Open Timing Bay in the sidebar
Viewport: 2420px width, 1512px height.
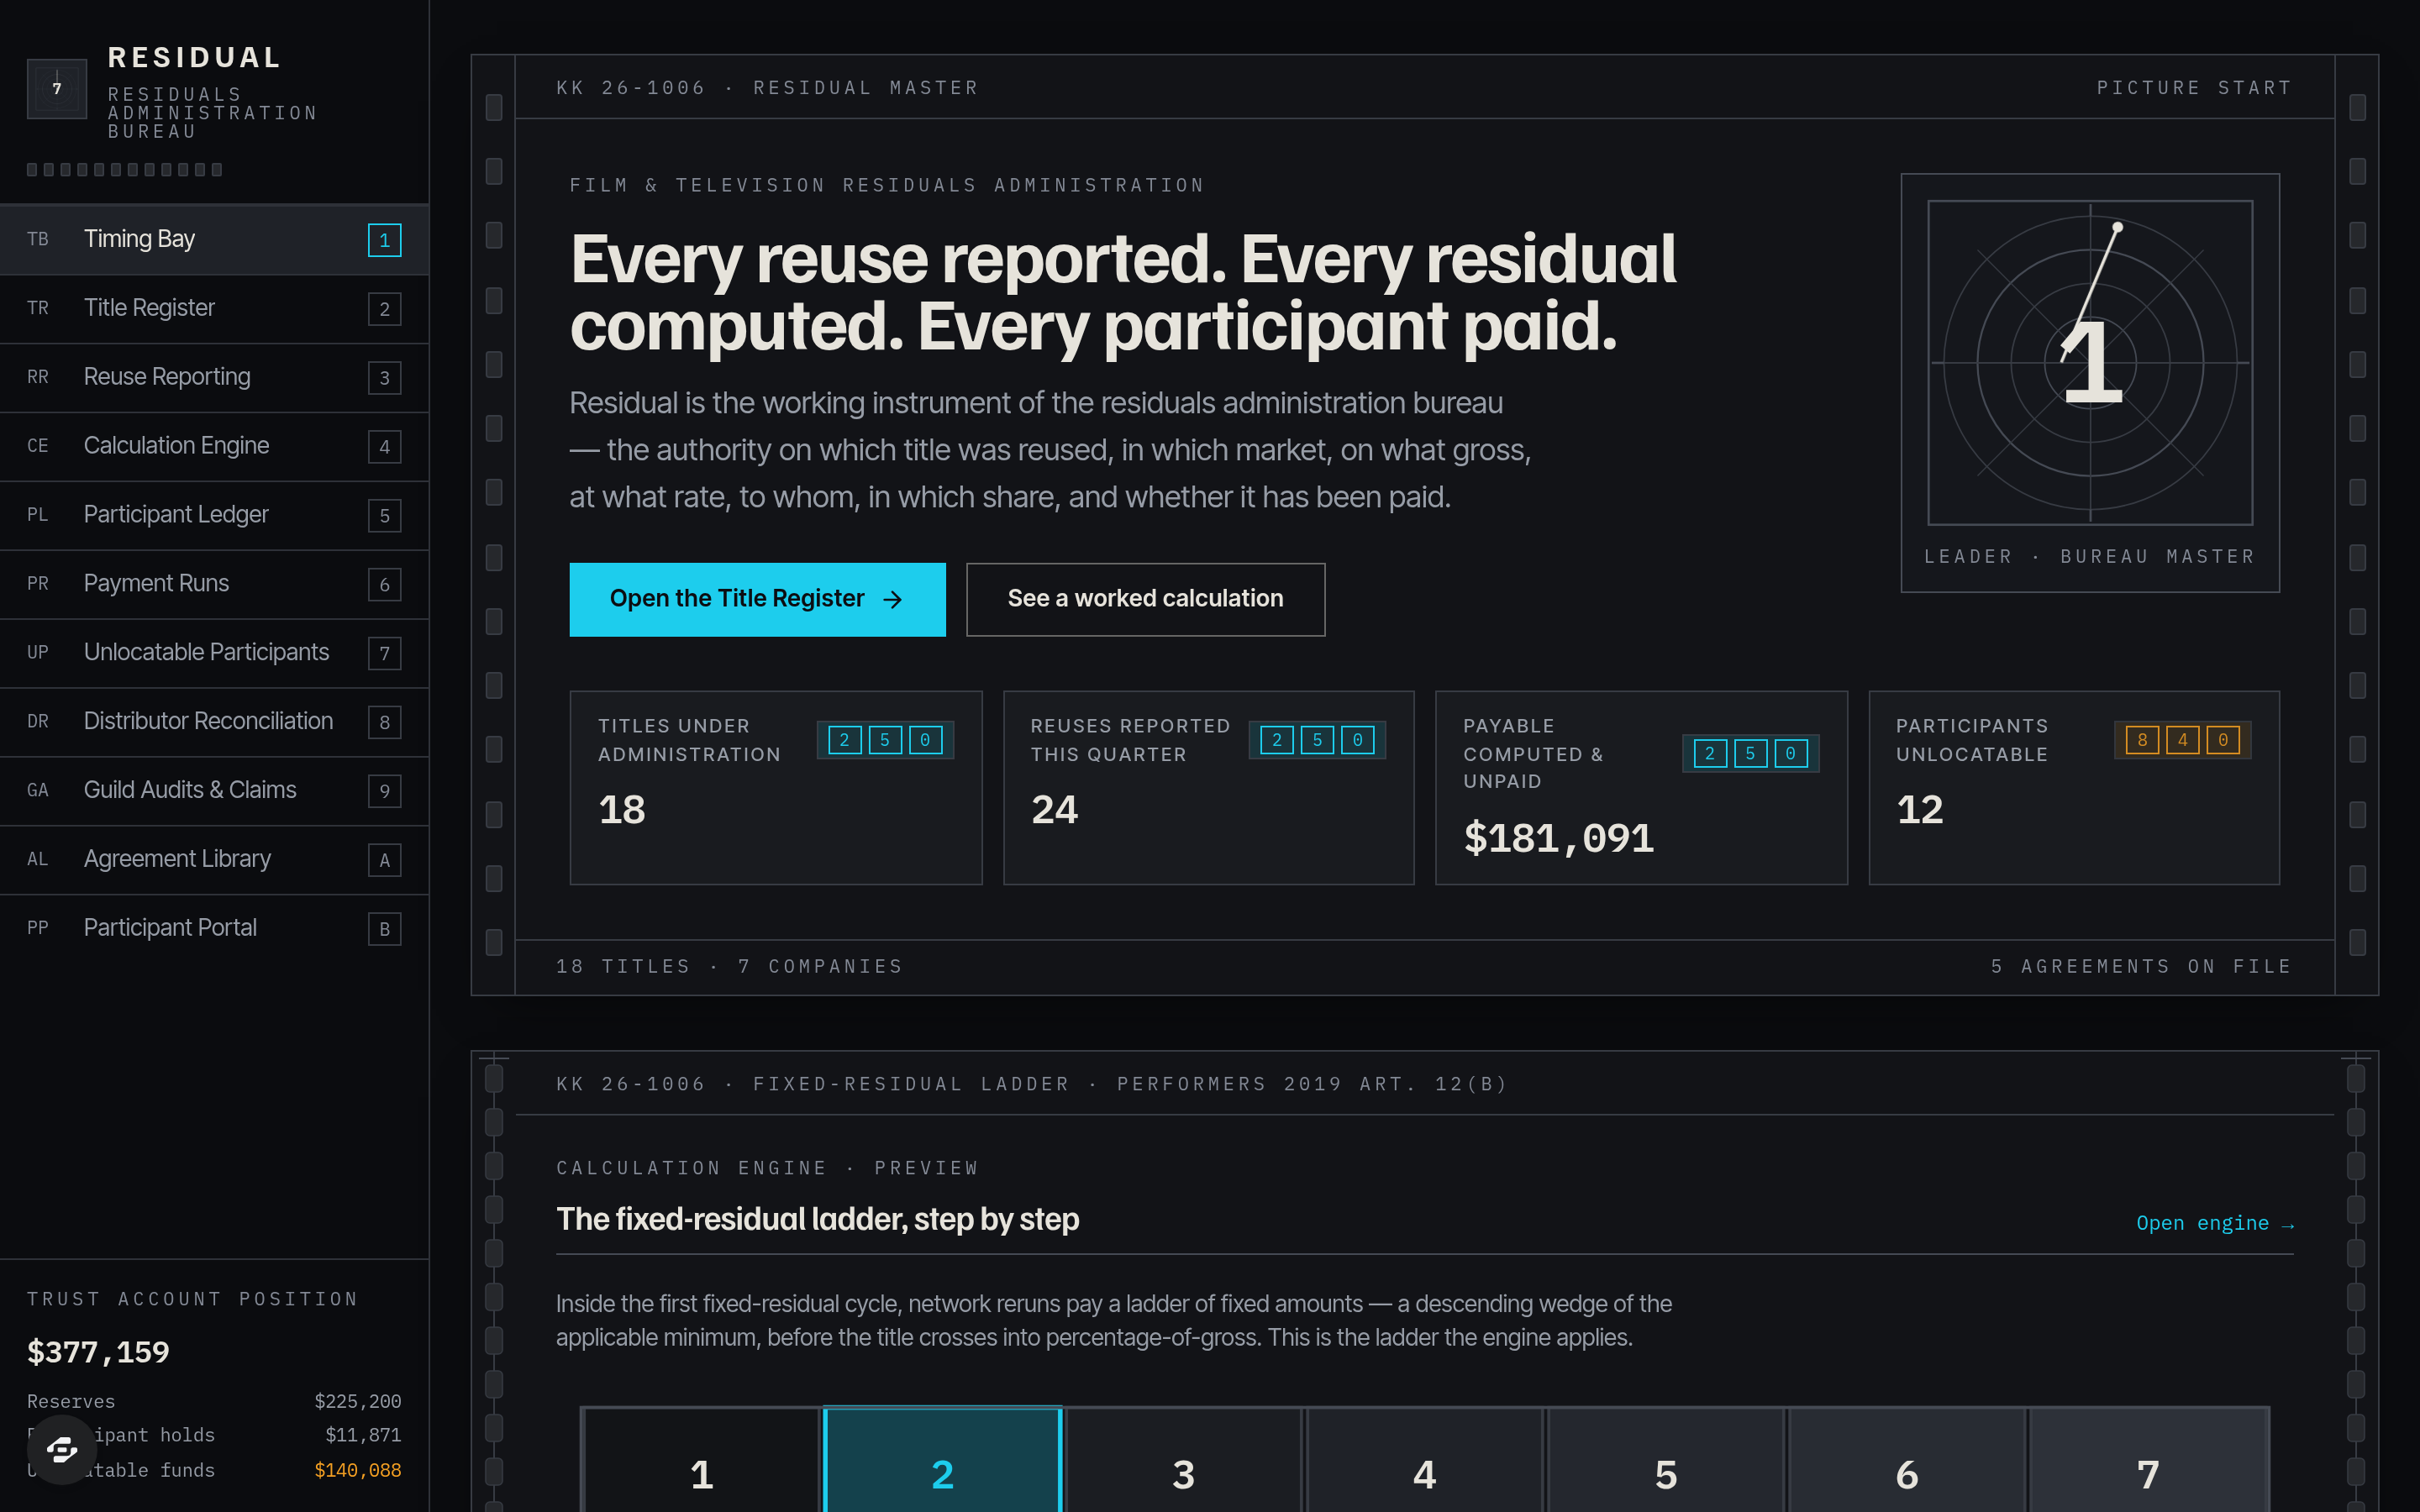coord(214,239)
